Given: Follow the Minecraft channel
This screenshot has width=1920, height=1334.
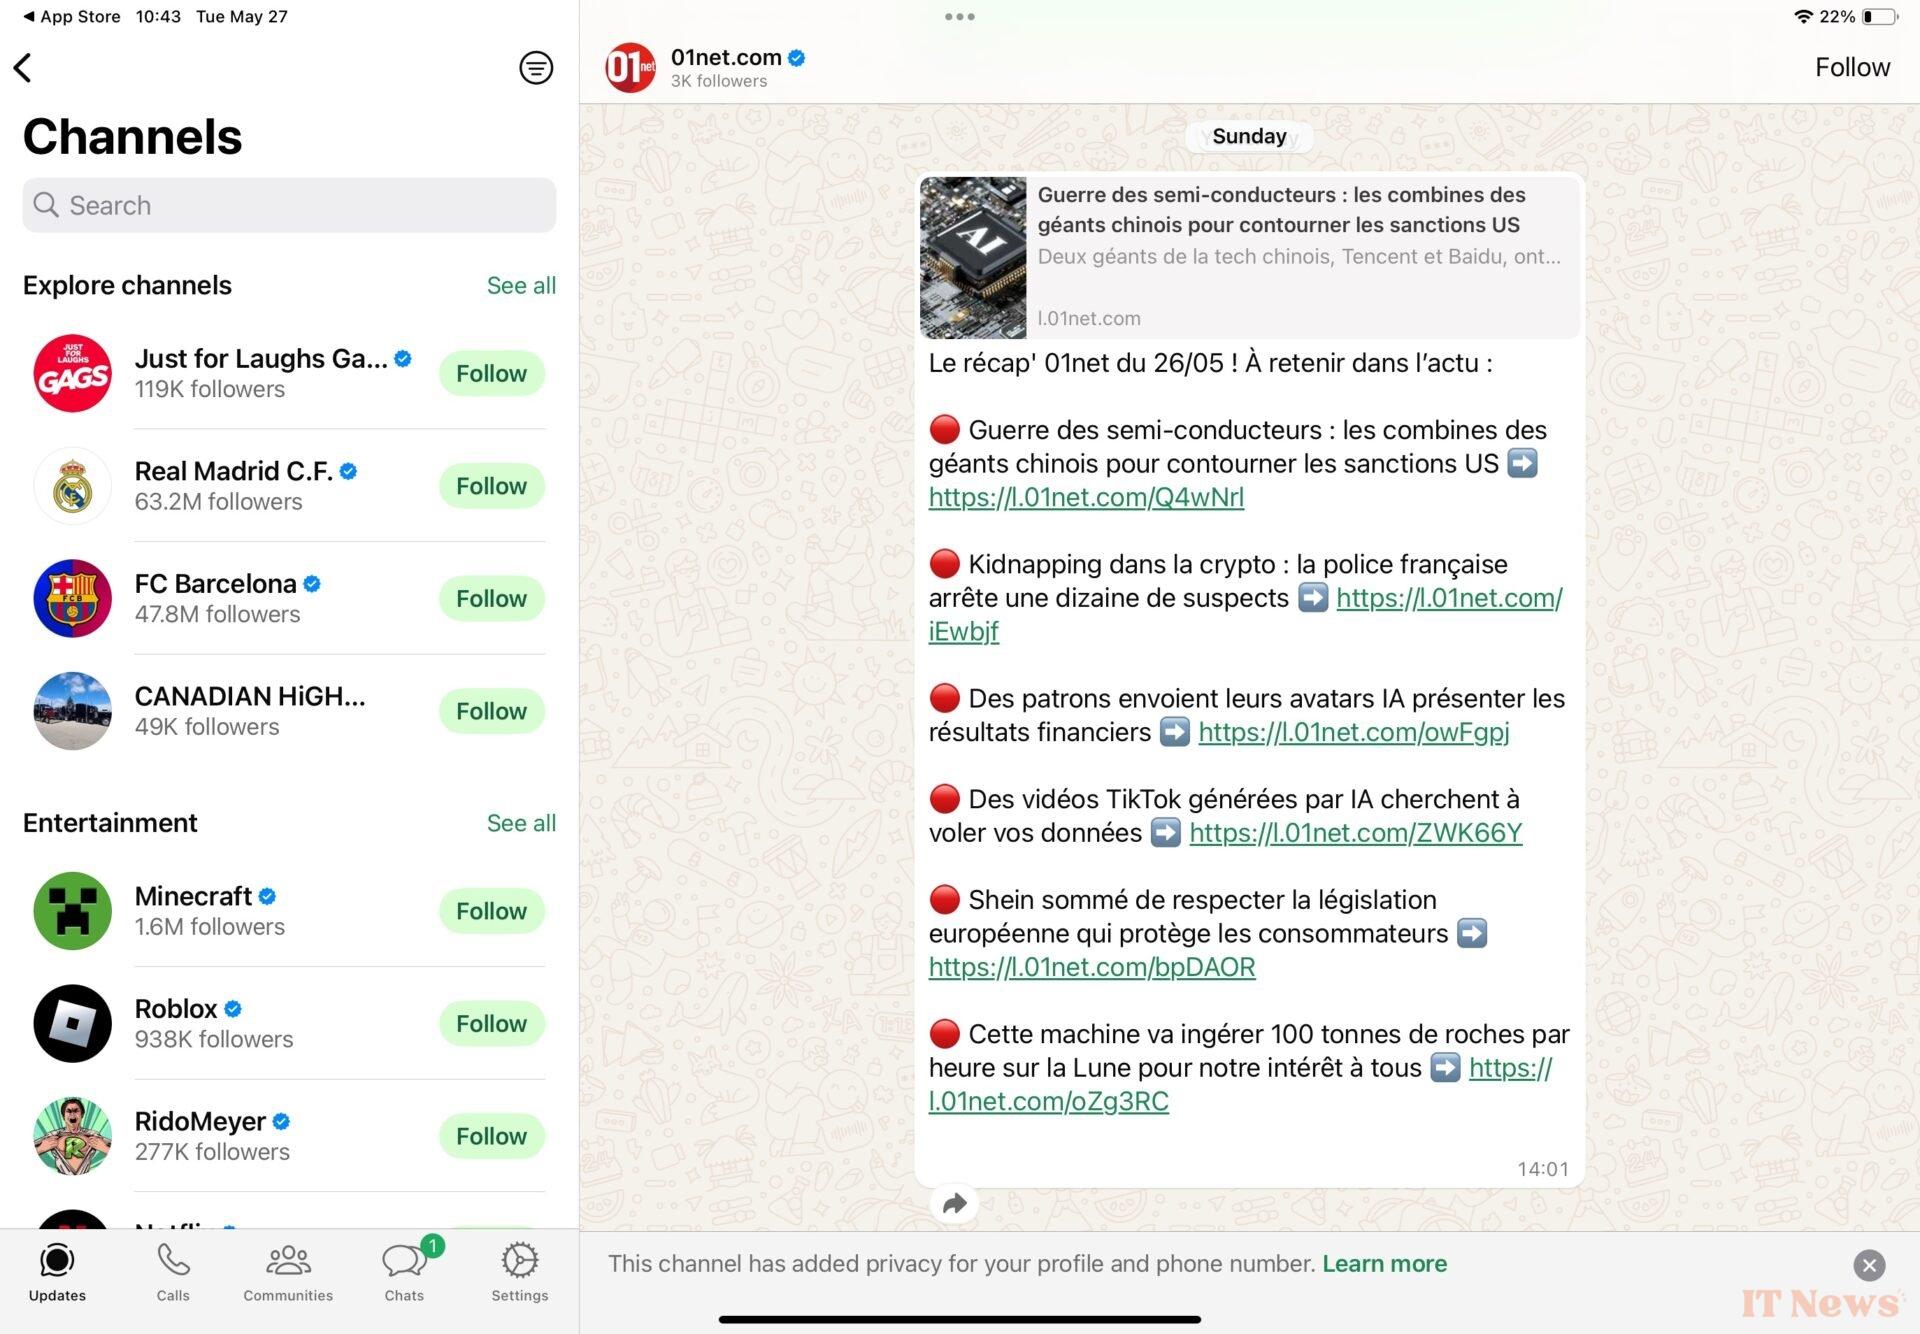Looking at the screenshot, I should point(491,911).
